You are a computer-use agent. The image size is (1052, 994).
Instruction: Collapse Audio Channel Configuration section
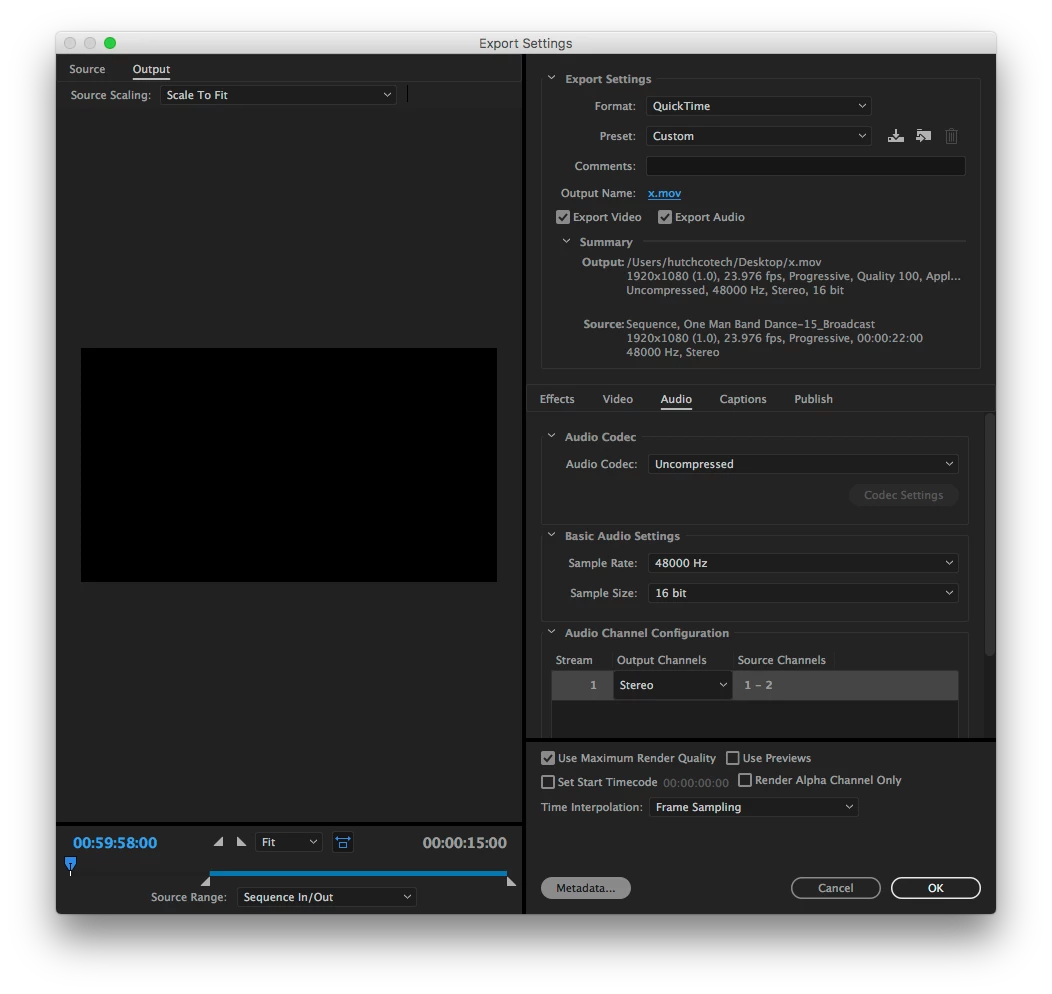(551, 632)
